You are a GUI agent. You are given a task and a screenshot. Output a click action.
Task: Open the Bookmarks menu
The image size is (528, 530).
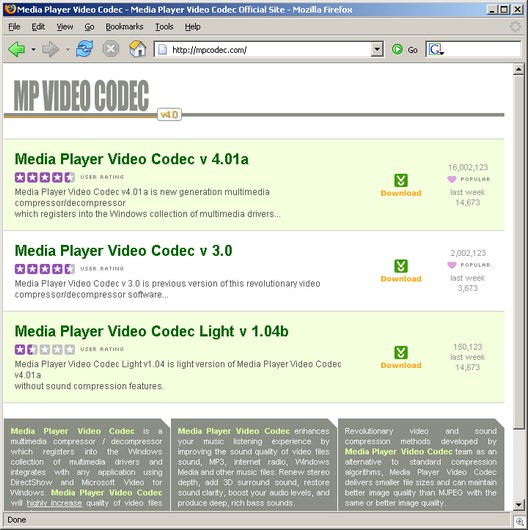click(124, 27)
